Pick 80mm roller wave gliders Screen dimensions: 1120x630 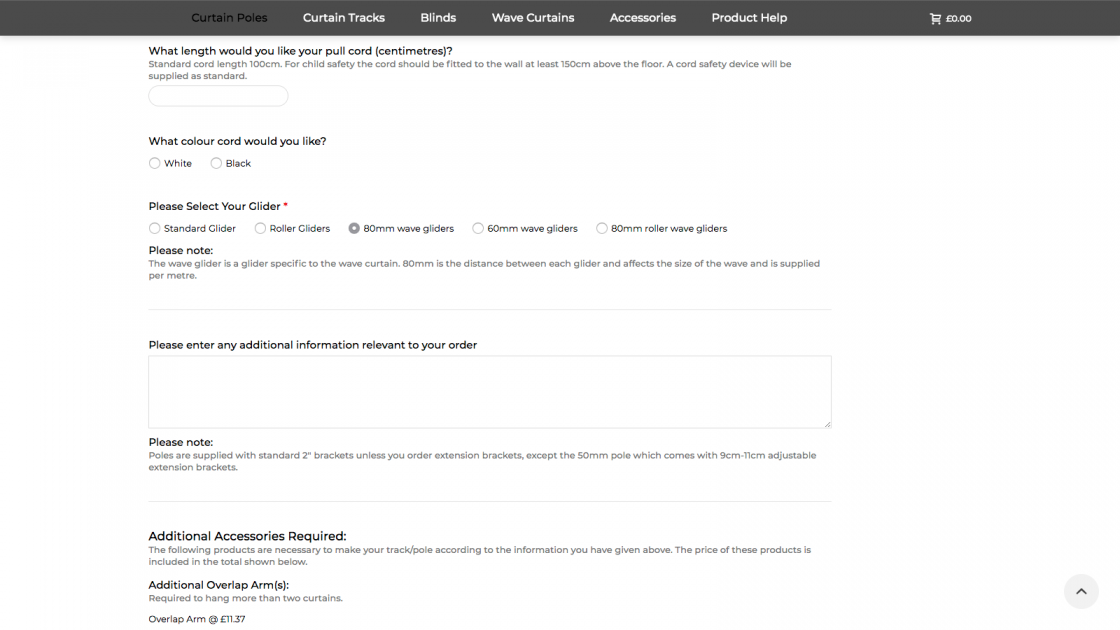pos(602,228)
